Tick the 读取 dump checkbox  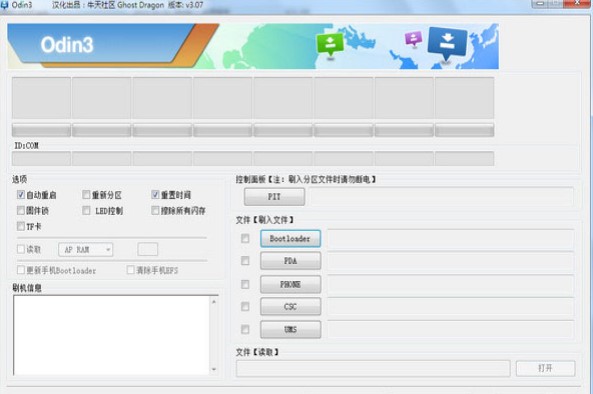pyautogui.click(x=20, y=249)
